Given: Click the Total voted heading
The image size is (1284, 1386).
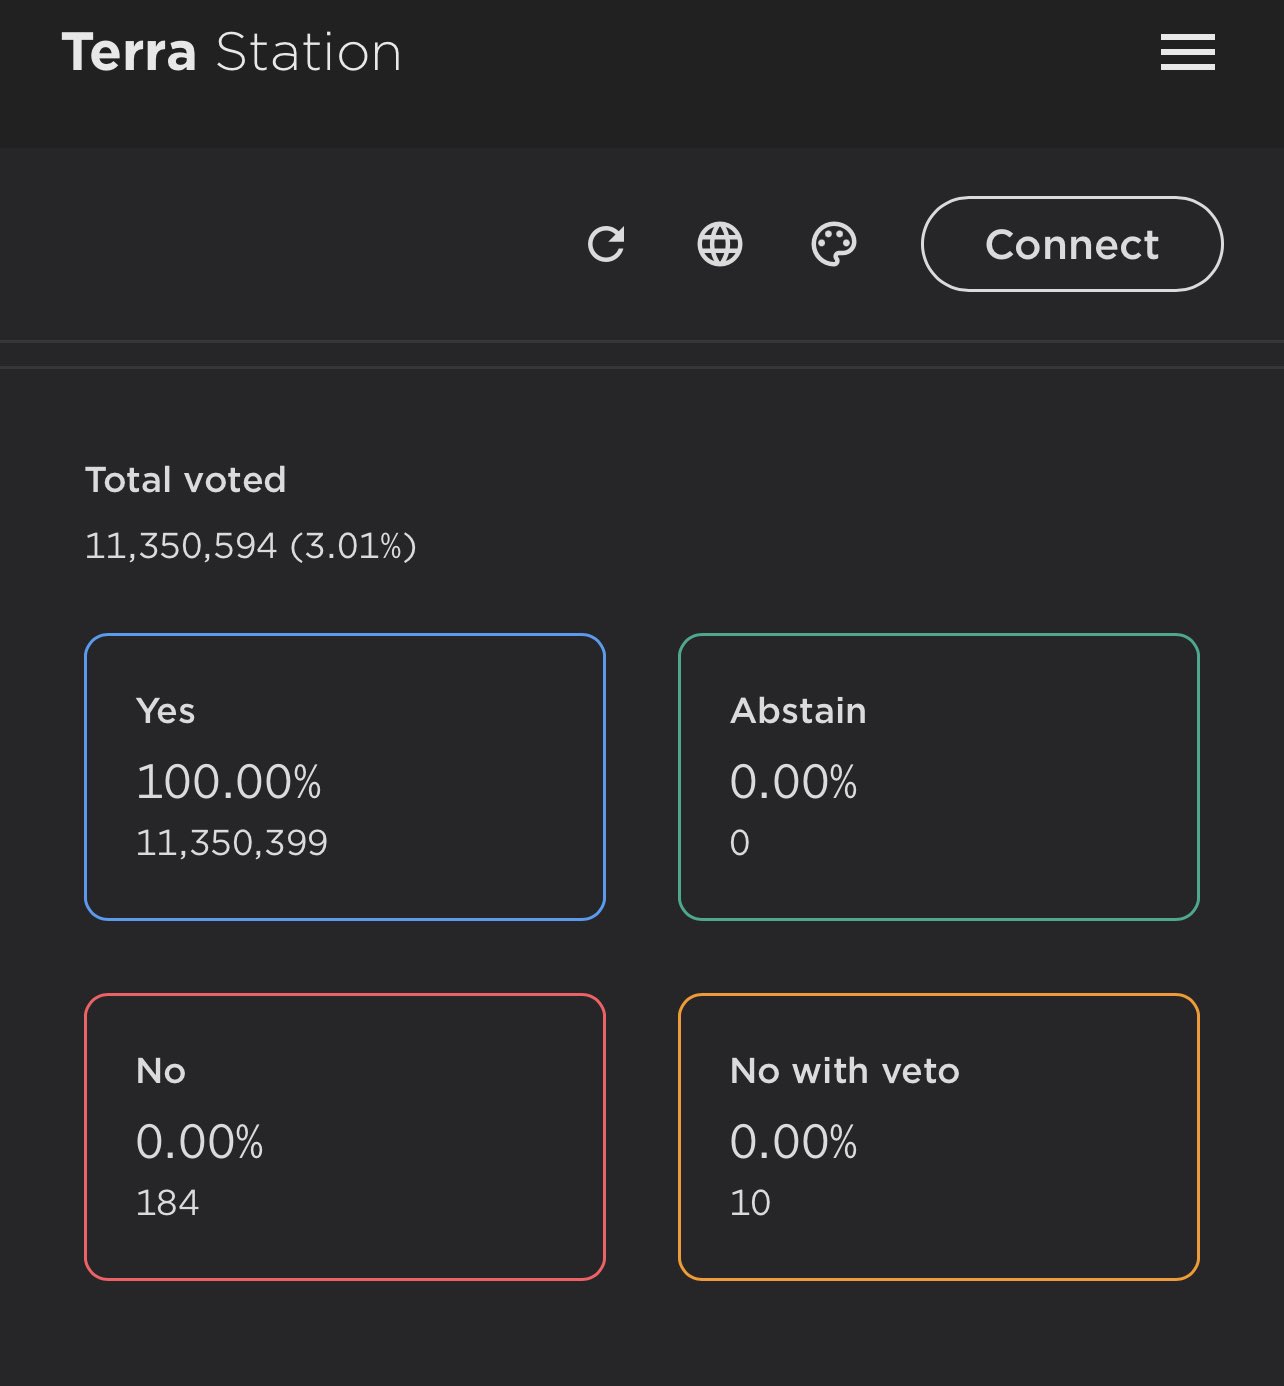Looking at the screenshot, I should pos(185,480).
